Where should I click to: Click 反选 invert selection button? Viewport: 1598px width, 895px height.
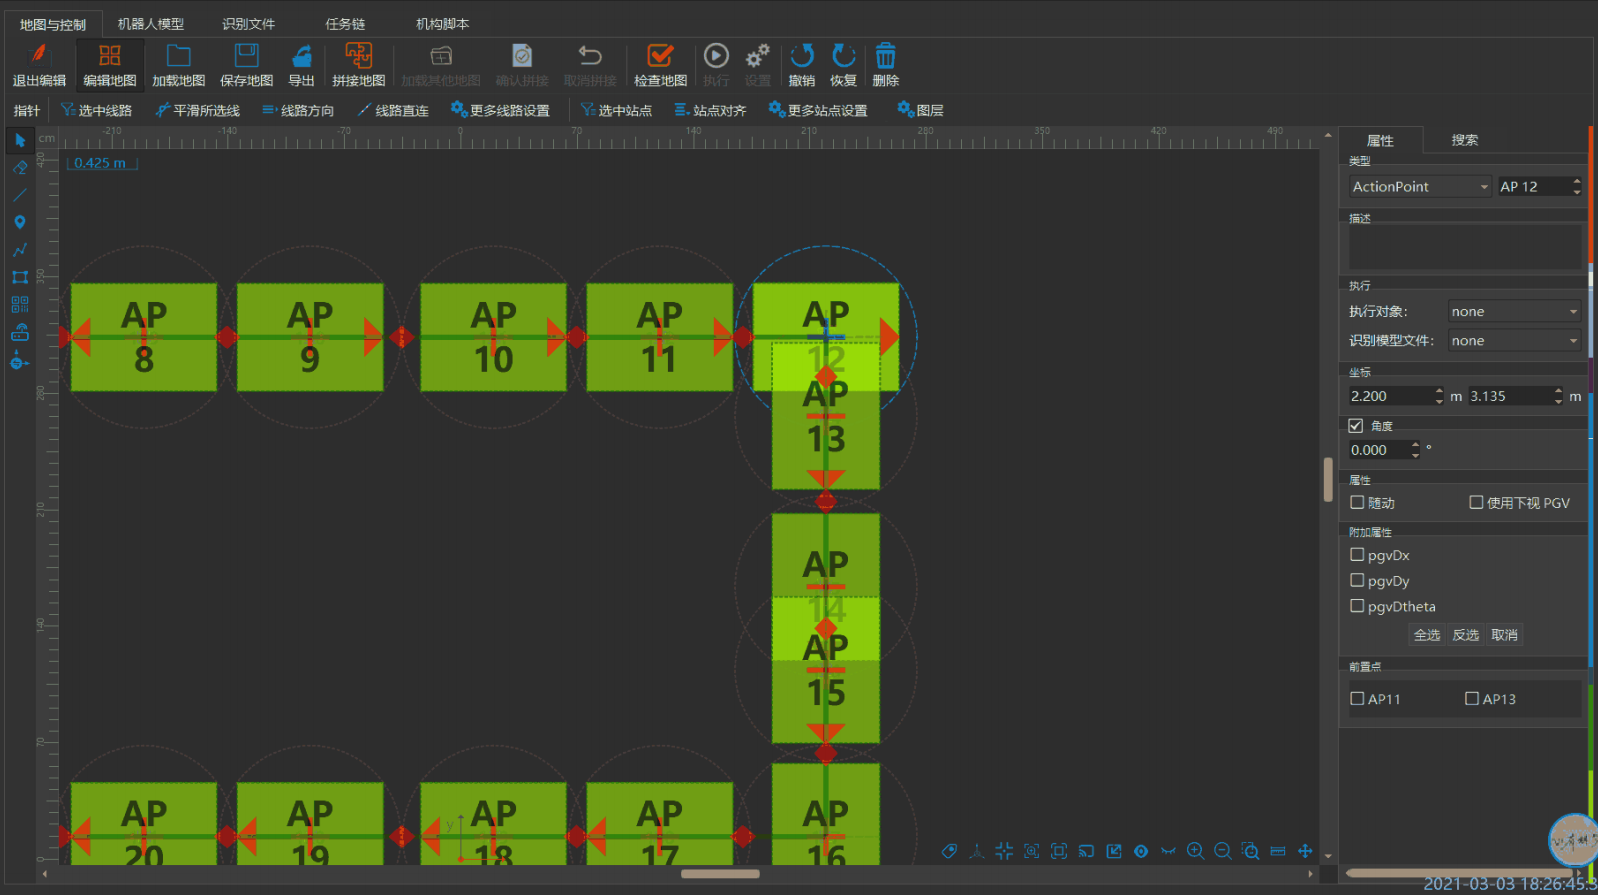tap(1466, 634)
